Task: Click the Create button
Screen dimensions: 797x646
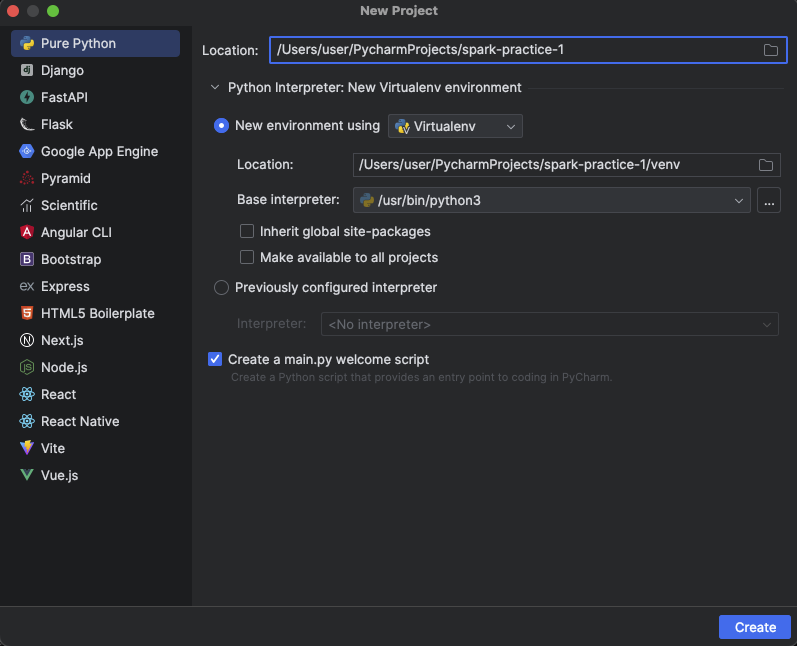Action: [755, 627]
